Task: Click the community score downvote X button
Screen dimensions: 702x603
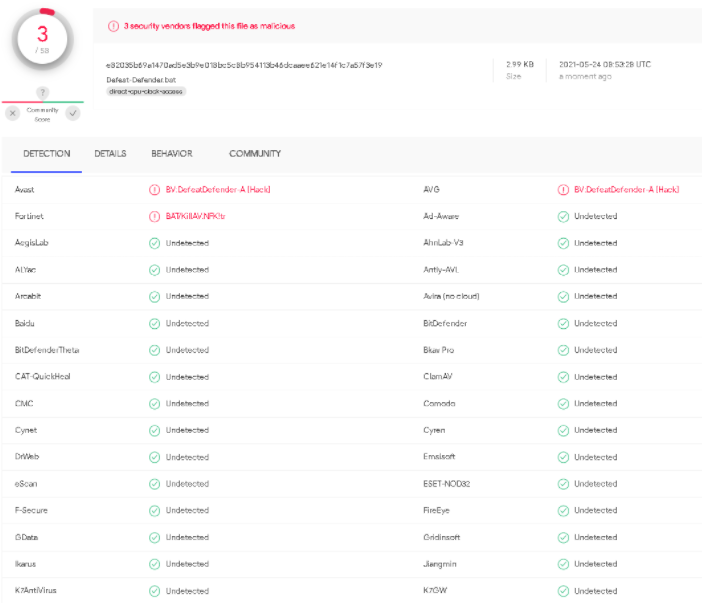Action: click(x=13, y=113)
